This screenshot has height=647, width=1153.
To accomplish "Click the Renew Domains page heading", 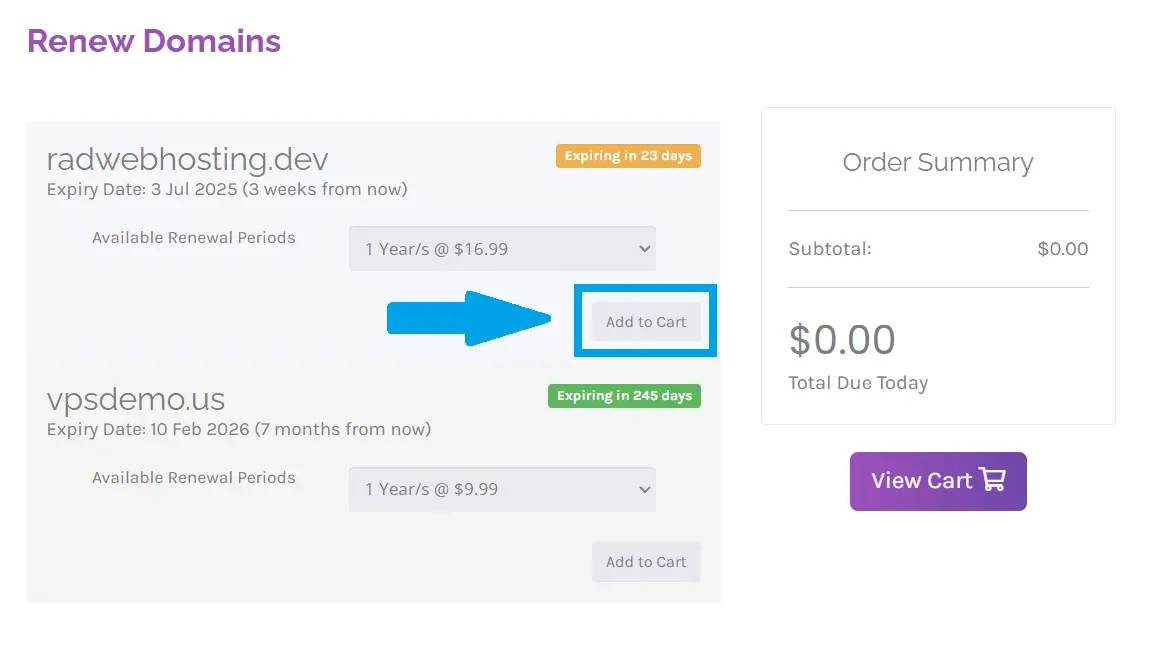I will coord(154,41).
